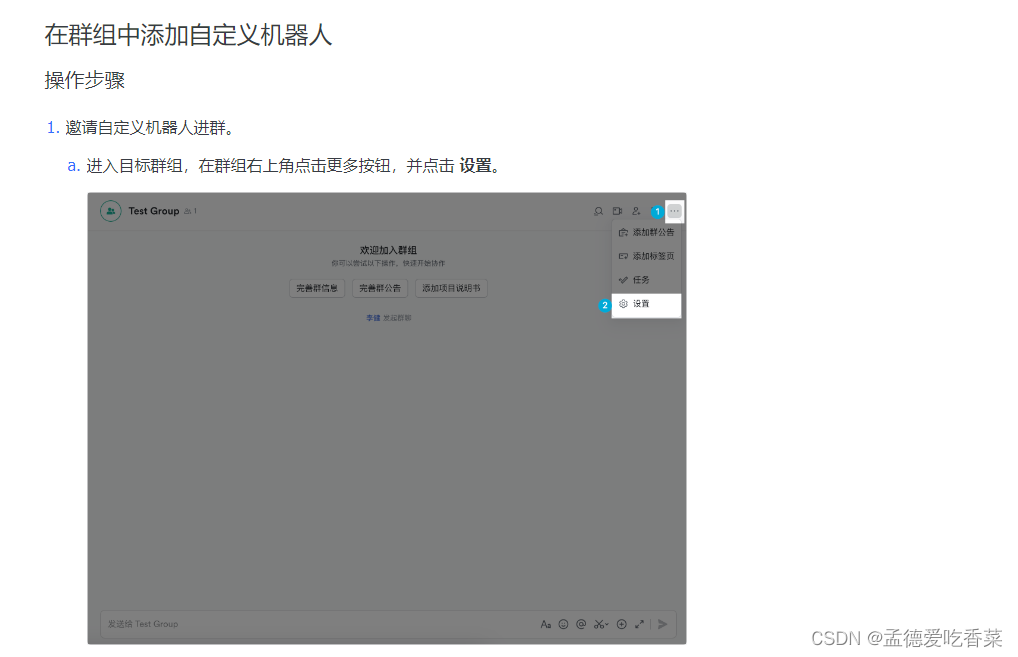Open user link 李键 in chat
Screen dimensions: 1018x657
coord(372,317)
